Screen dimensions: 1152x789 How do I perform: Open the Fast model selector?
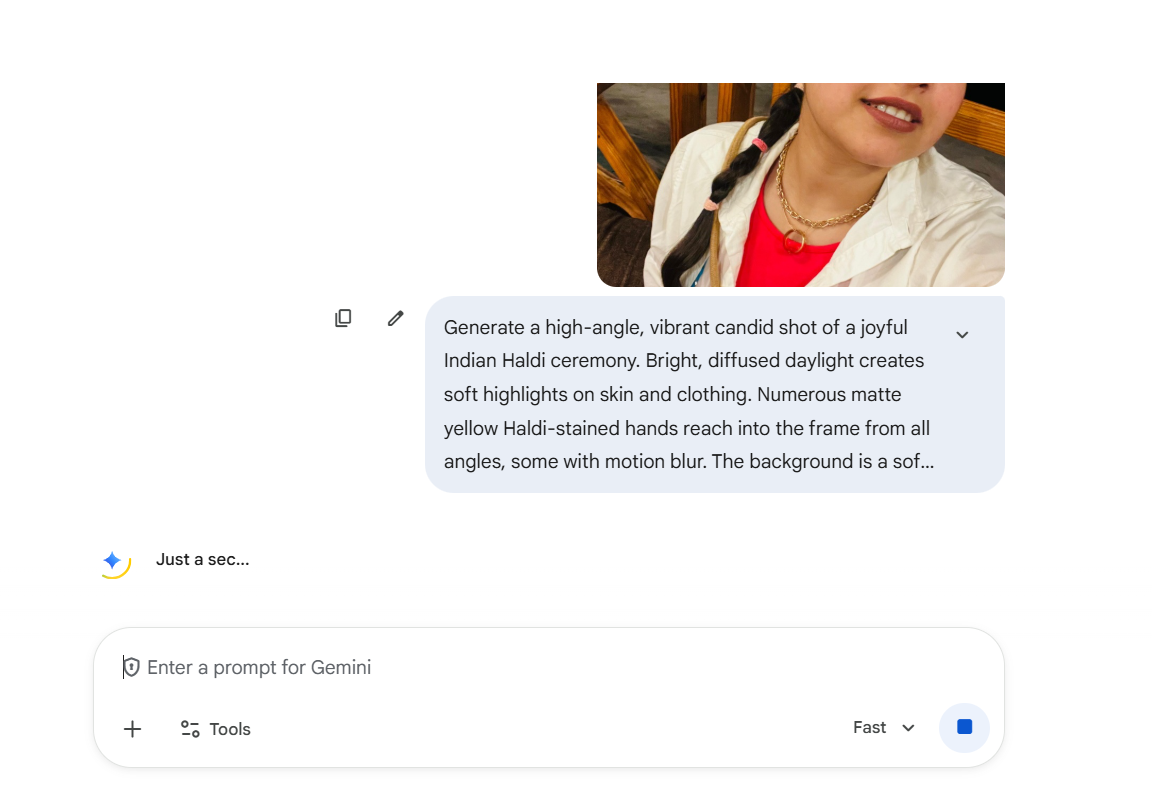[870, 728]
